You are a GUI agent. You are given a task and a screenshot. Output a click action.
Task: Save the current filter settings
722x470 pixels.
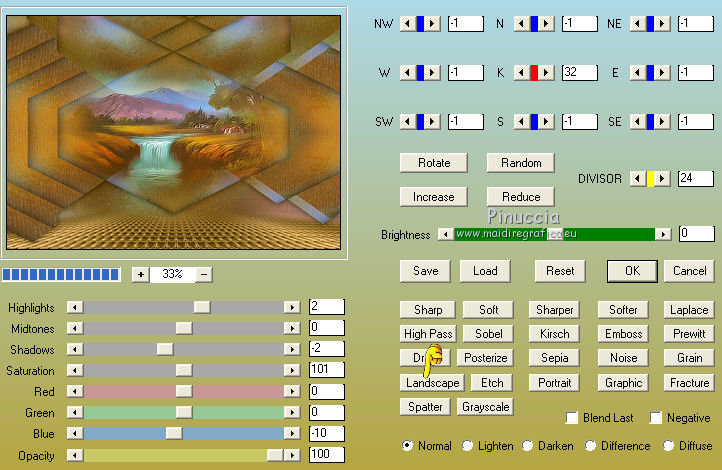click(x=425, y=271)
